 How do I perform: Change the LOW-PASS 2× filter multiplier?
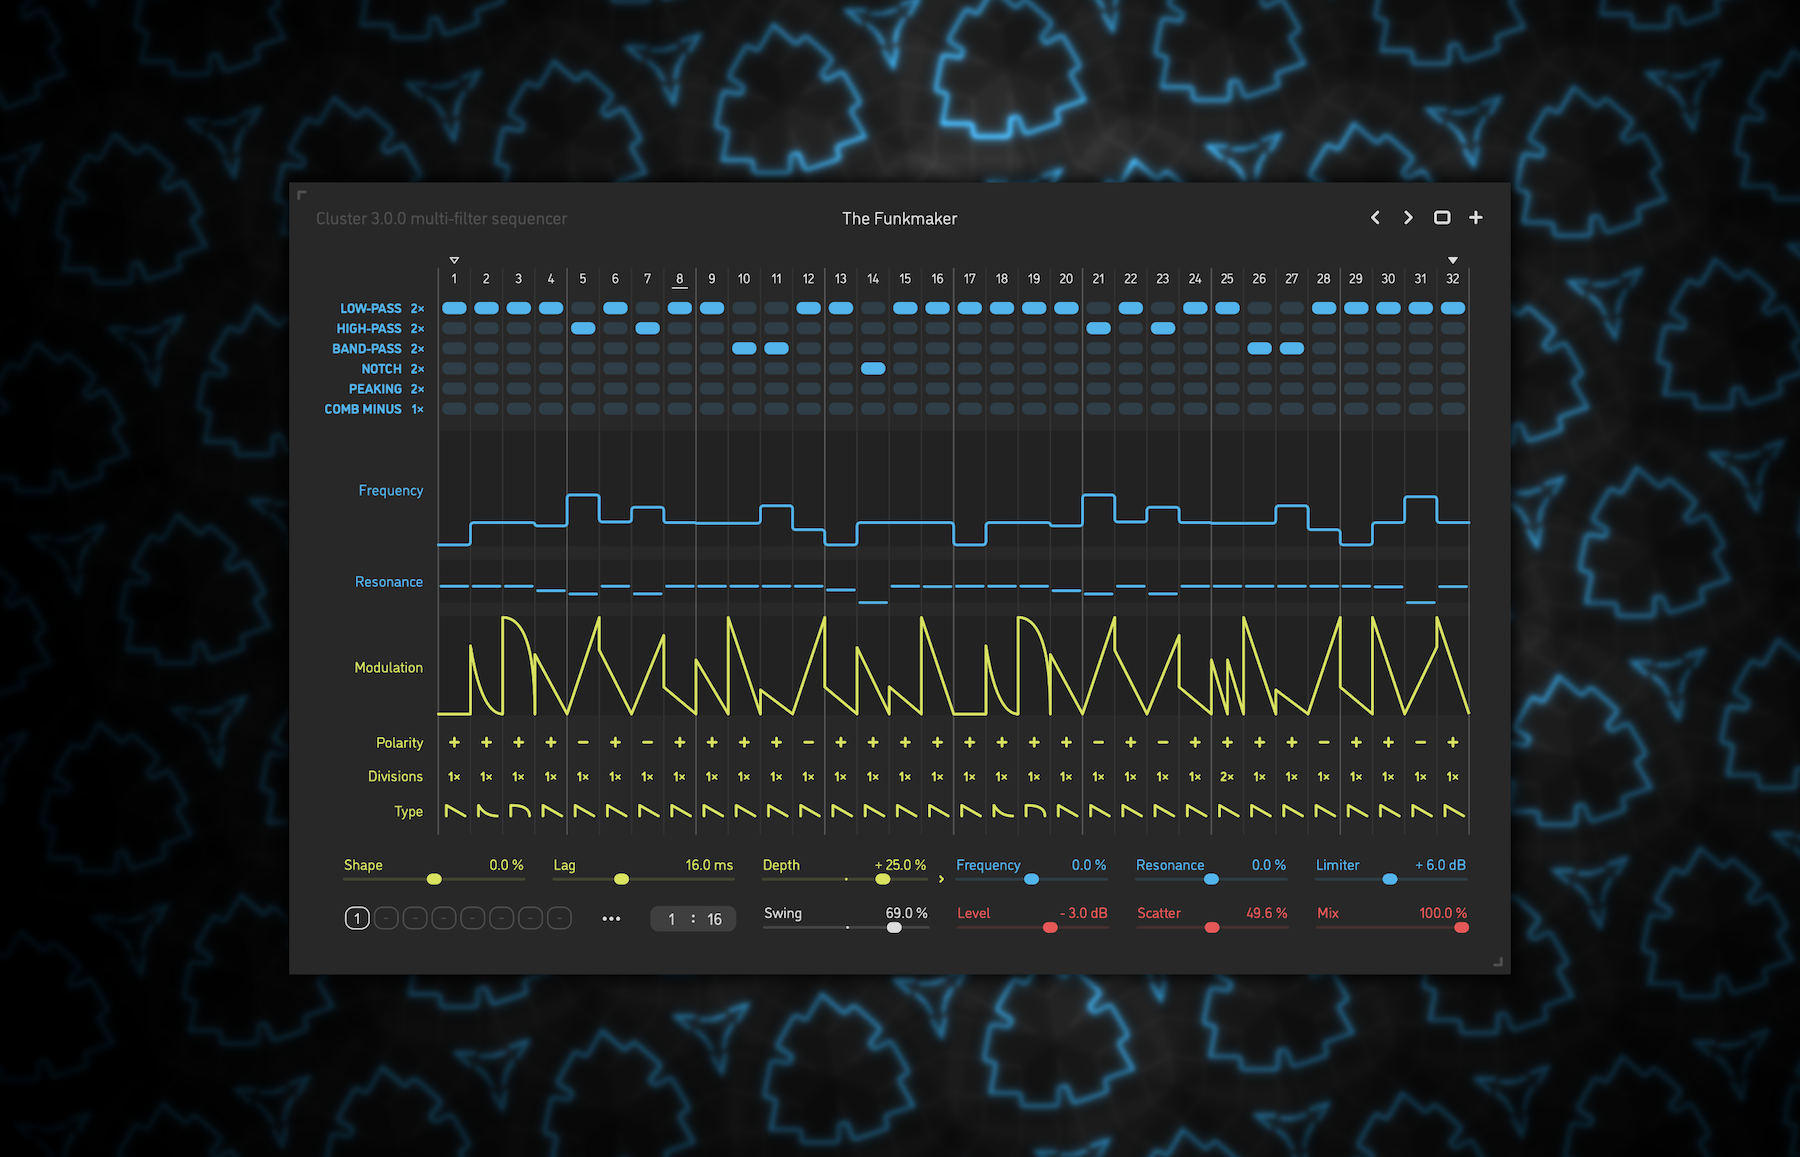417,309
